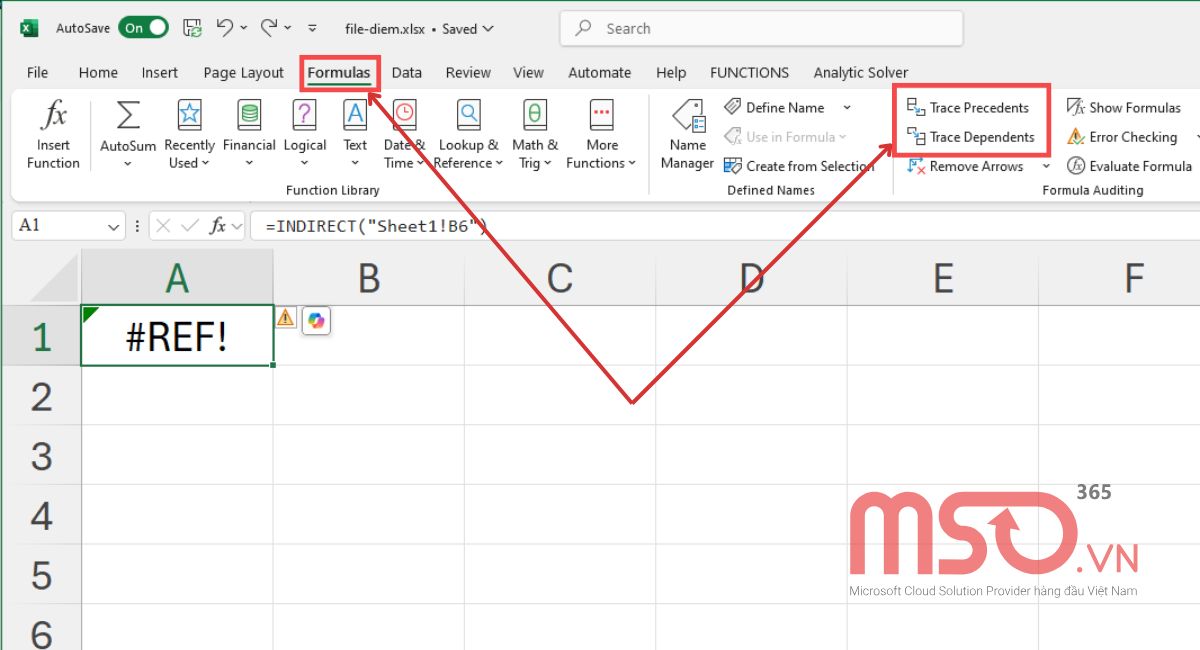Select row 5 header

41,575
